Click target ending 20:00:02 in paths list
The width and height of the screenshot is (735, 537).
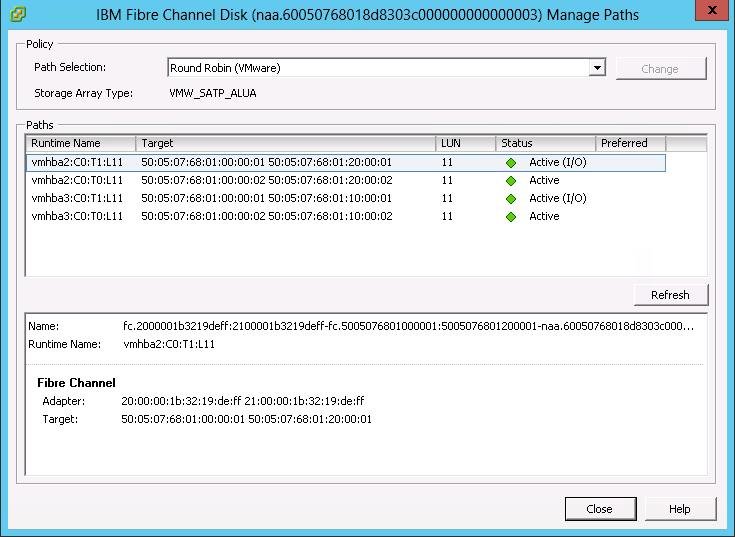pyautogui.click(x=267, y=180)
